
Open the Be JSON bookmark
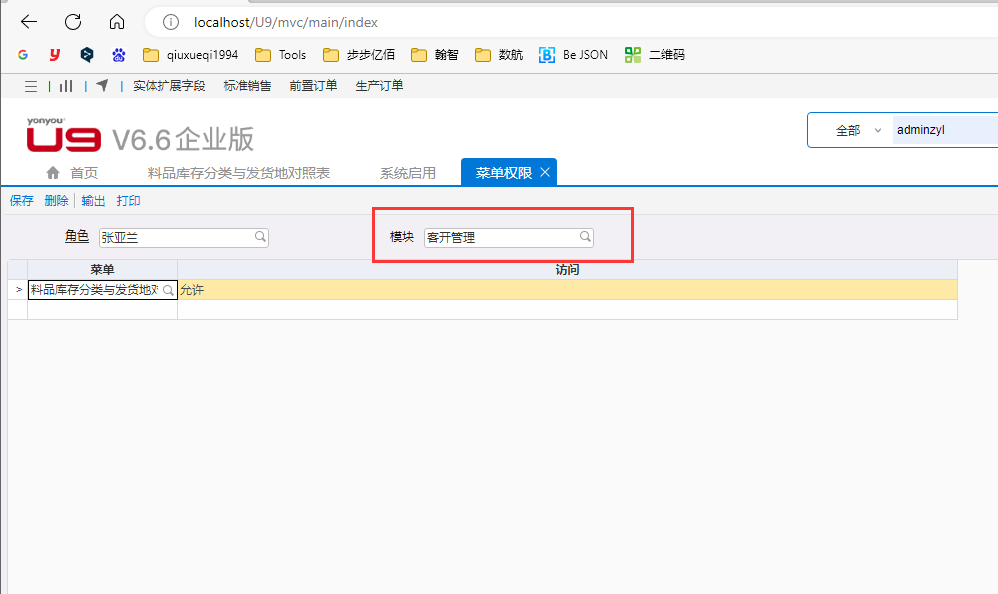(573, 55)
